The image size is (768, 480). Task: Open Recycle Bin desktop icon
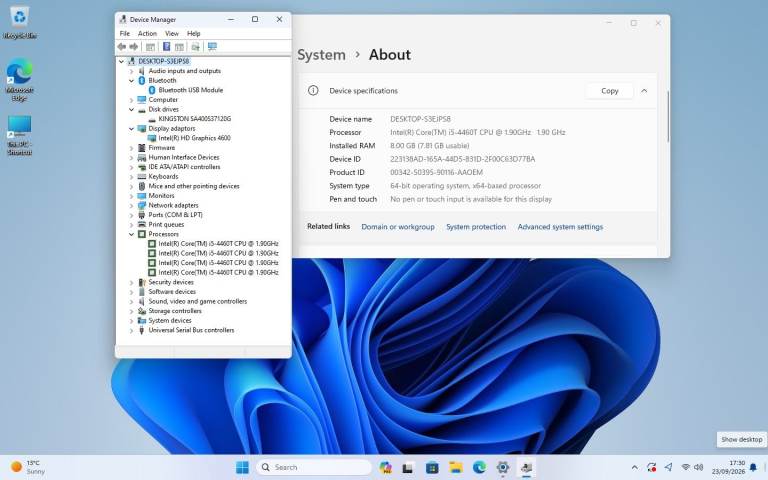point(20,23)
